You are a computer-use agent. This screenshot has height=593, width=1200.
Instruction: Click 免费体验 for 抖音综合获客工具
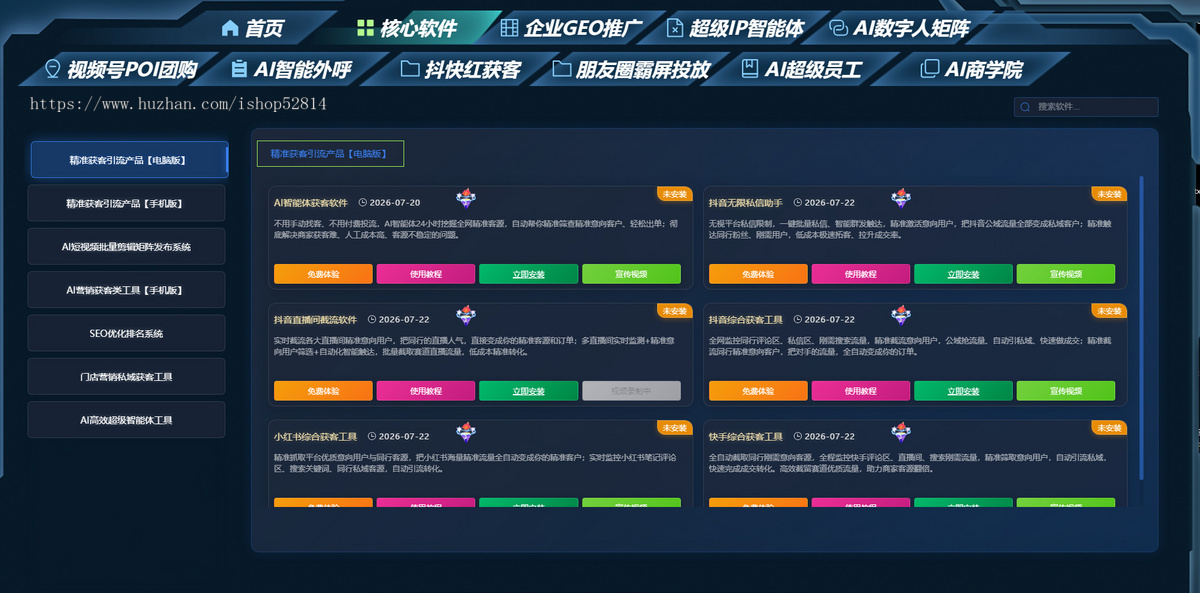click(758, 391)
